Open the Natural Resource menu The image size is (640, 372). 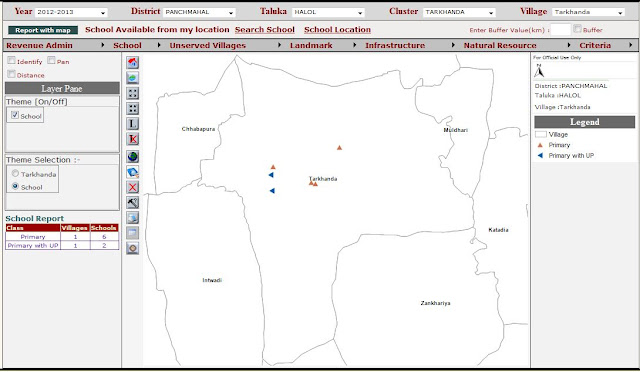click(500, 45)
